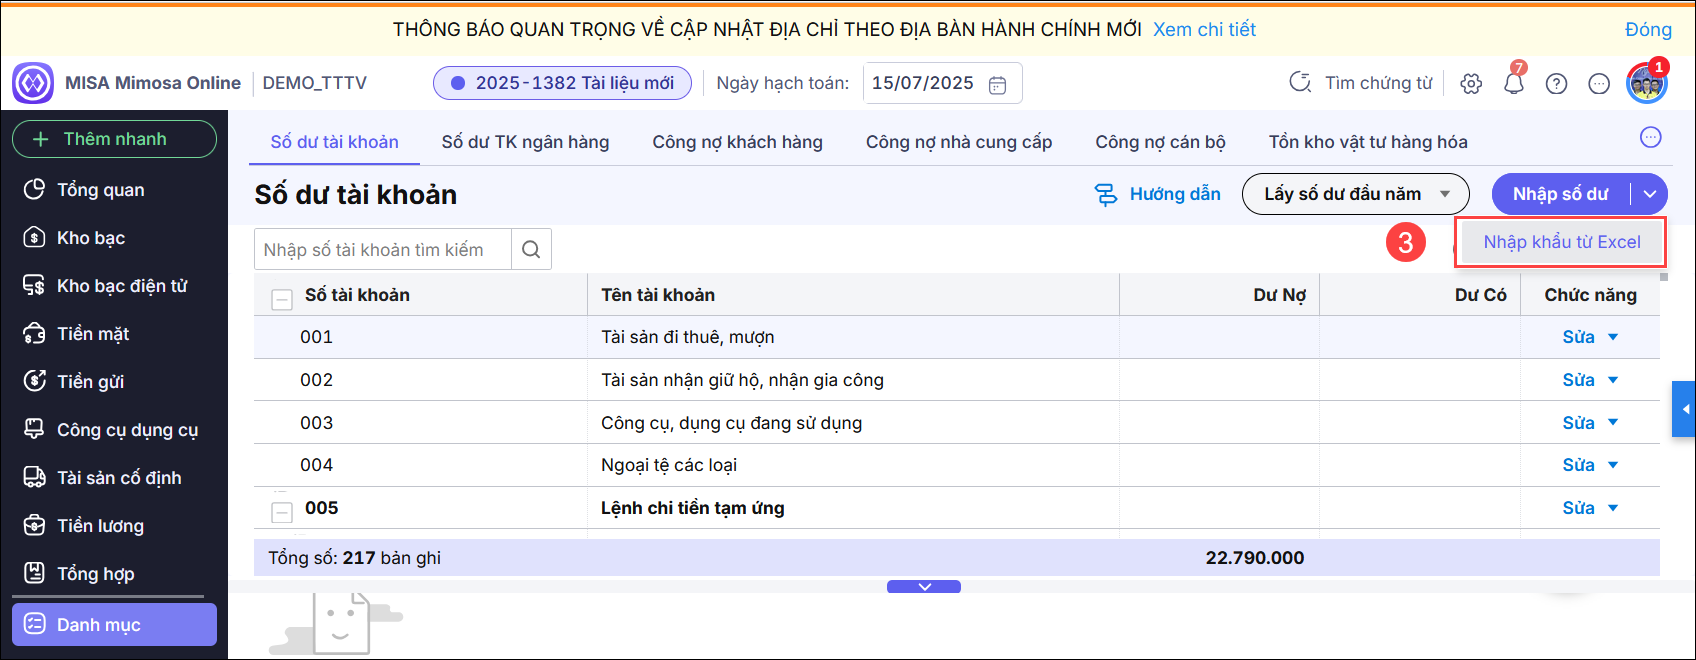This screenshot has width=1696, height=660.
Task: Open the settings gear icon
Action: coord(1471,84)
